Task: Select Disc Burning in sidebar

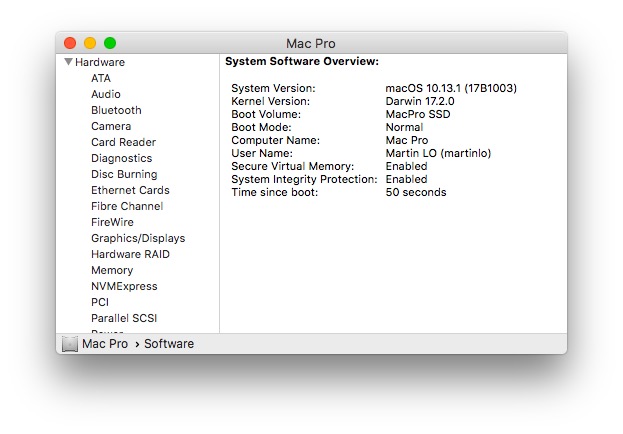Action: (x=124, y=174)
